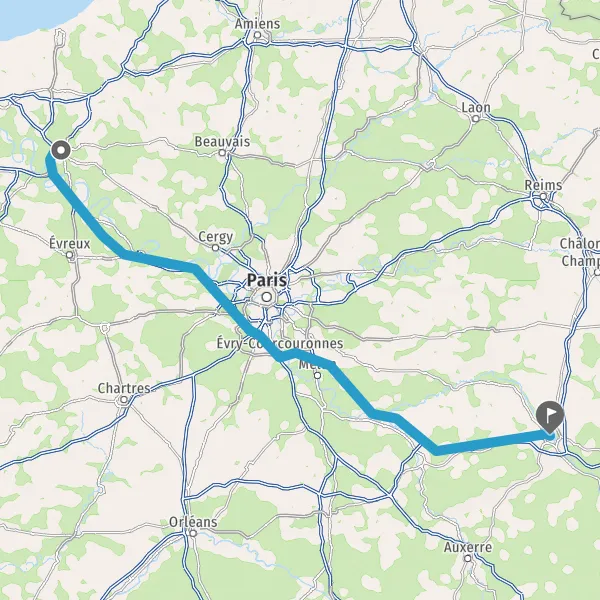Select the Beauvais city marker
Viewport: 600px width, 600px height.
222,153
